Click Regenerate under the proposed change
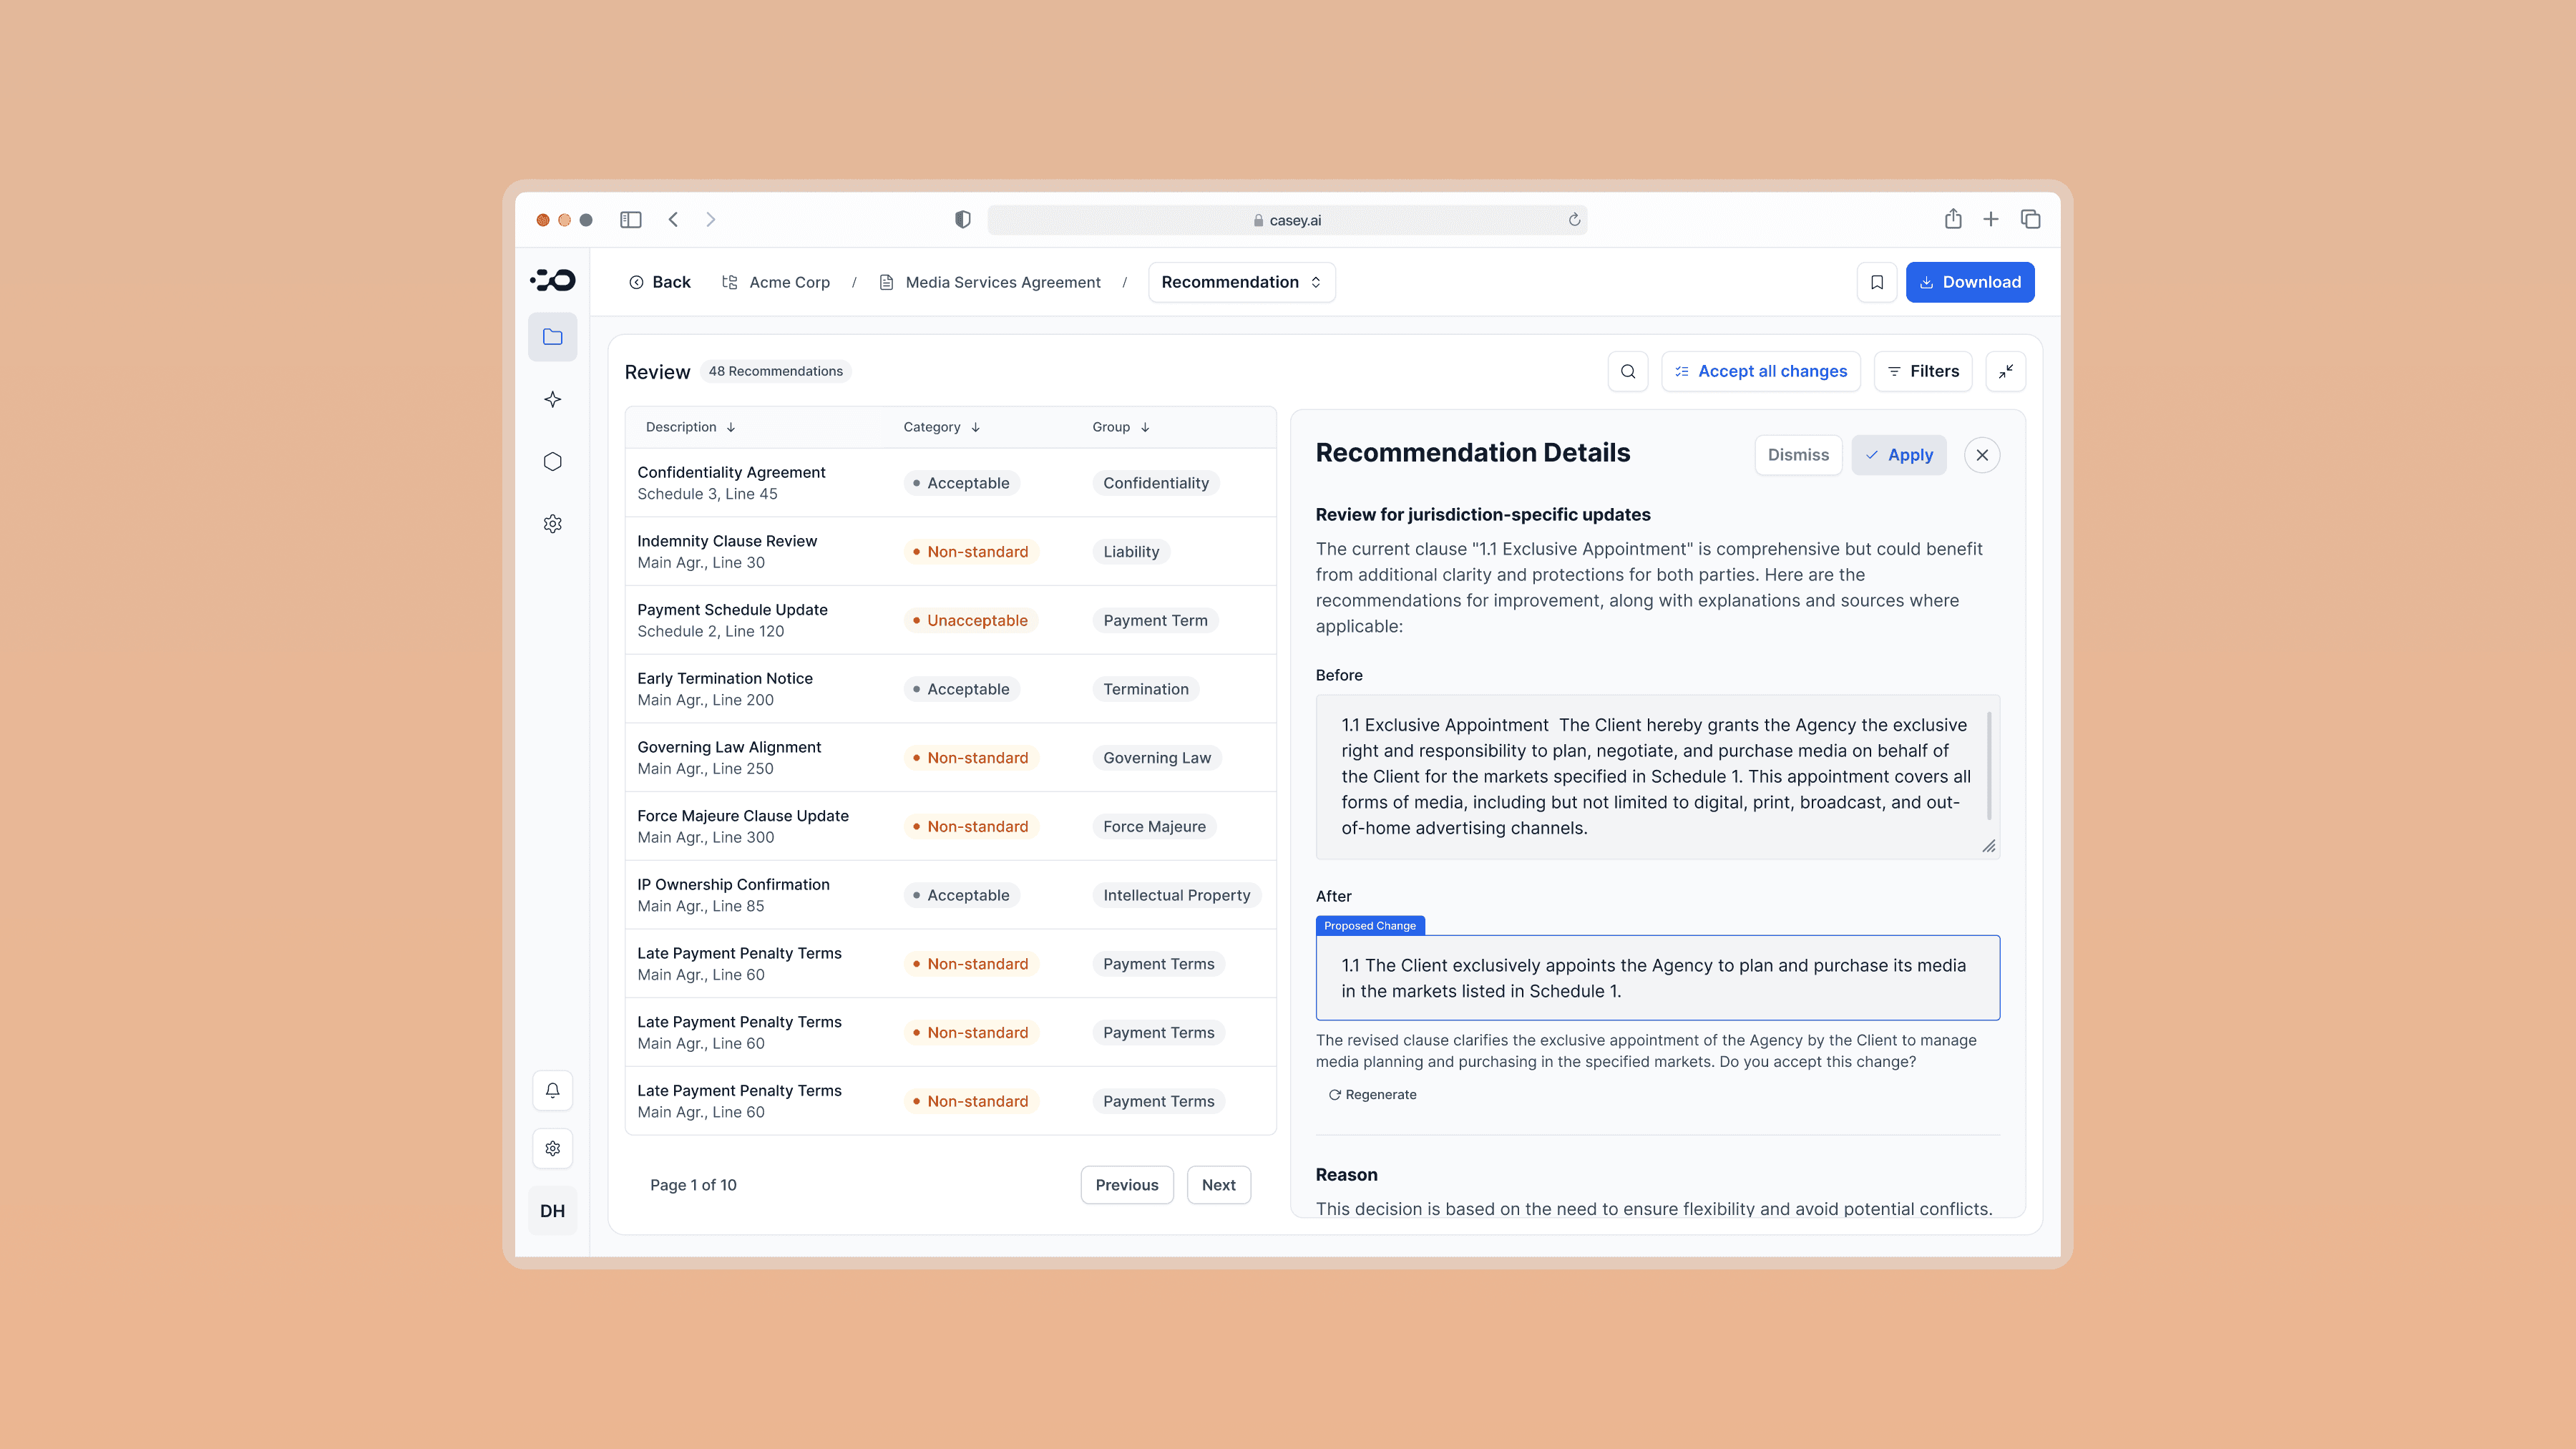Screen dimensions: 2576x1449 [1372, 1094]
